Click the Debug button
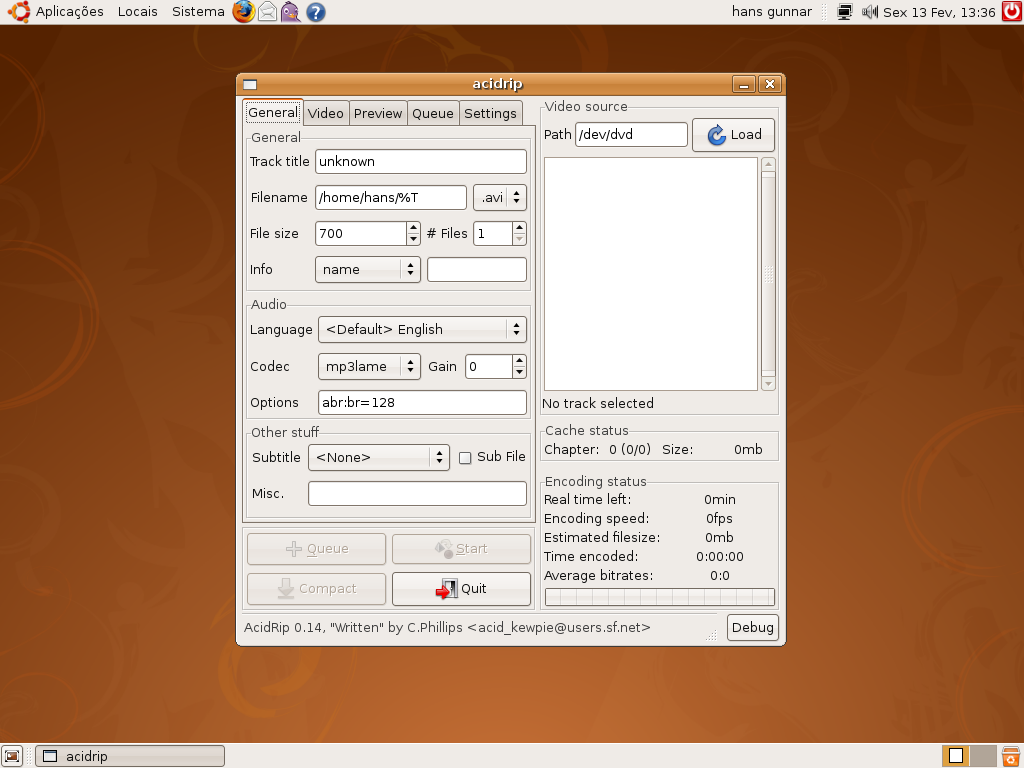 click(752, 628)
